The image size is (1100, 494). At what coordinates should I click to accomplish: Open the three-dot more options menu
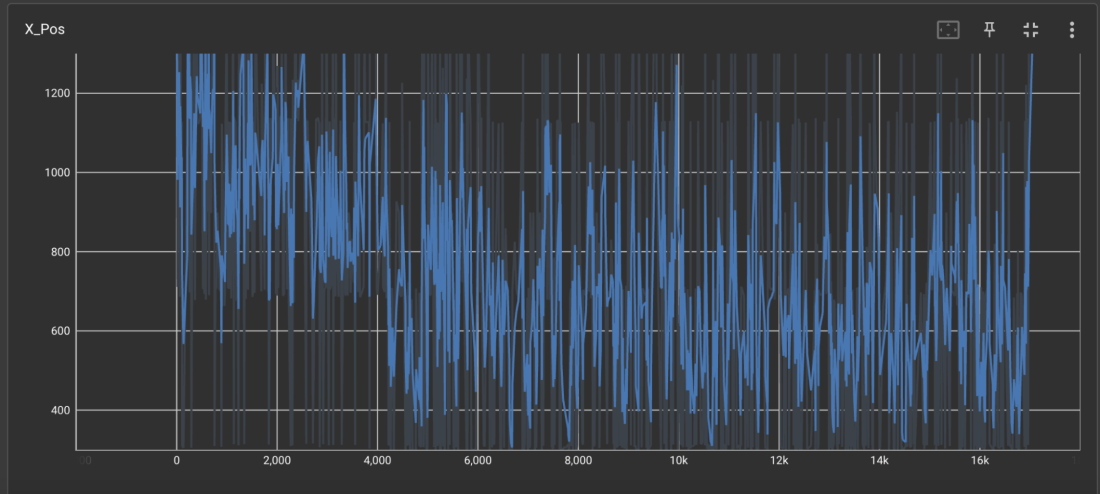pos(1072,30)
